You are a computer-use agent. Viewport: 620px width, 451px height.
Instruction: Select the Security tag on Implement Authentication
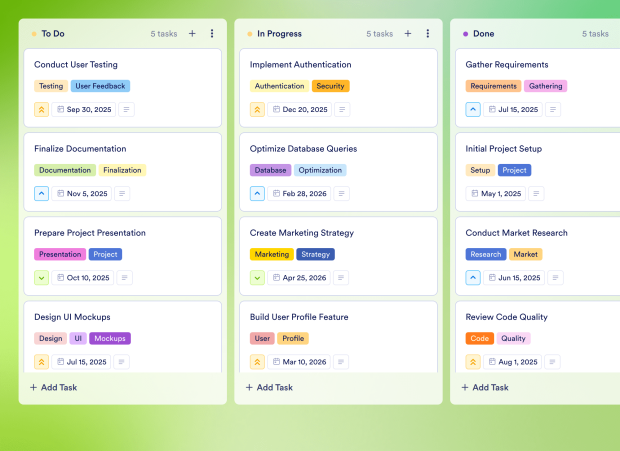pos(330,86)
